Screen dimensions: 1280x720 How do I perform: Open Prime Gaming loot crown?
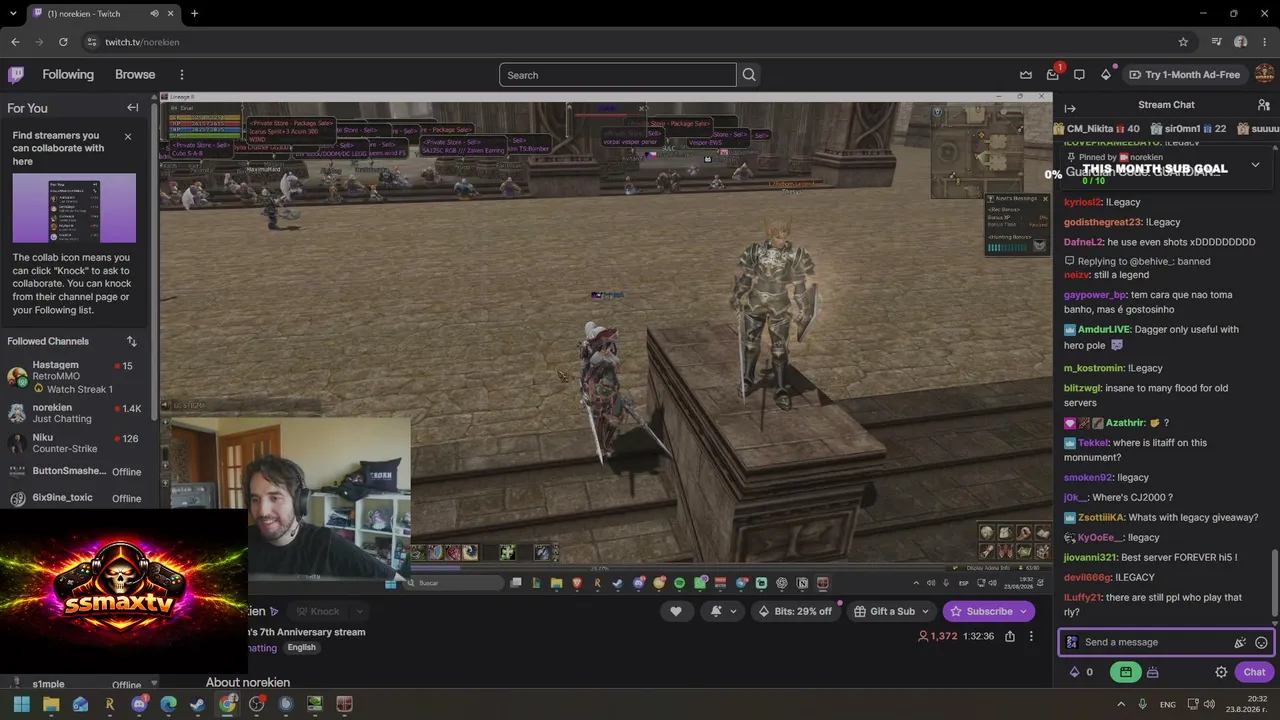(1026, 75)
